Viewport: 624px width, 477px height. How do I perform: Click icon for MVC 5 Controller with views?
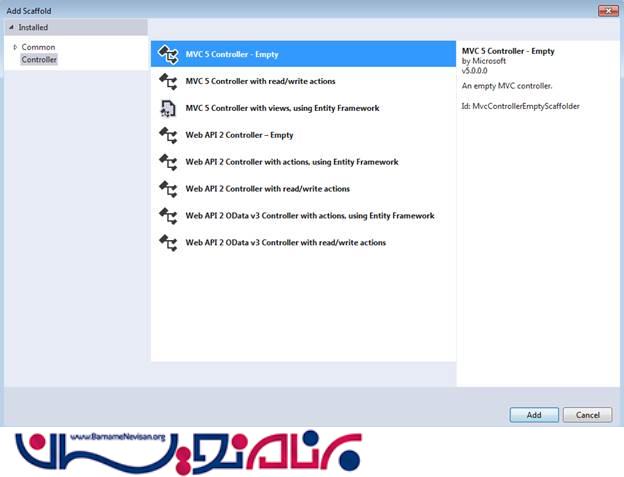click(x=168, y=108)
